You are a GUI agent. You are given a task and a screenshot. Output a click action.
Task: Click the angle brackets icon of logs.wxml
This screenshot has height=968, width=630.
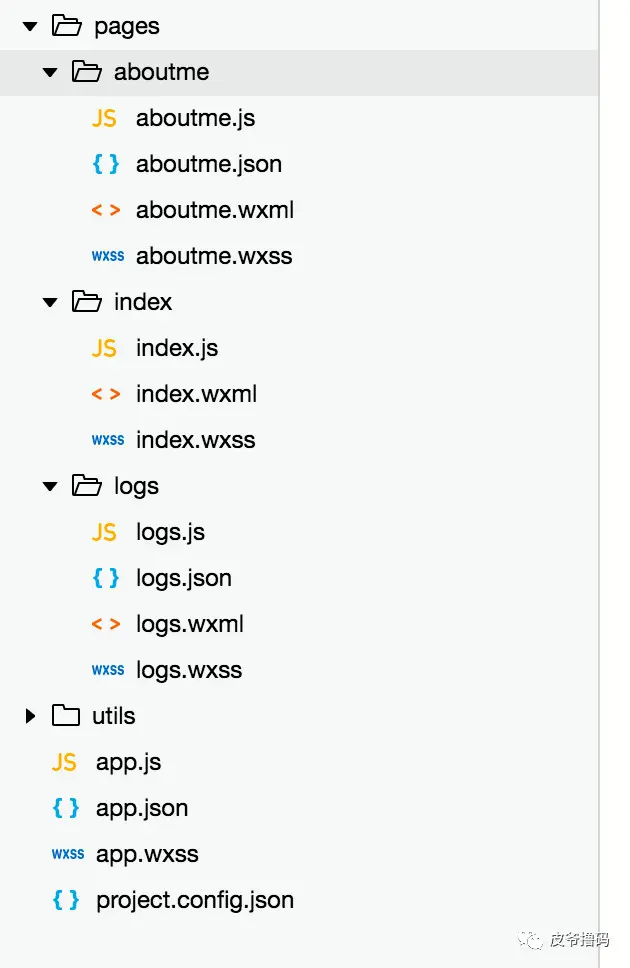point(106,624)
